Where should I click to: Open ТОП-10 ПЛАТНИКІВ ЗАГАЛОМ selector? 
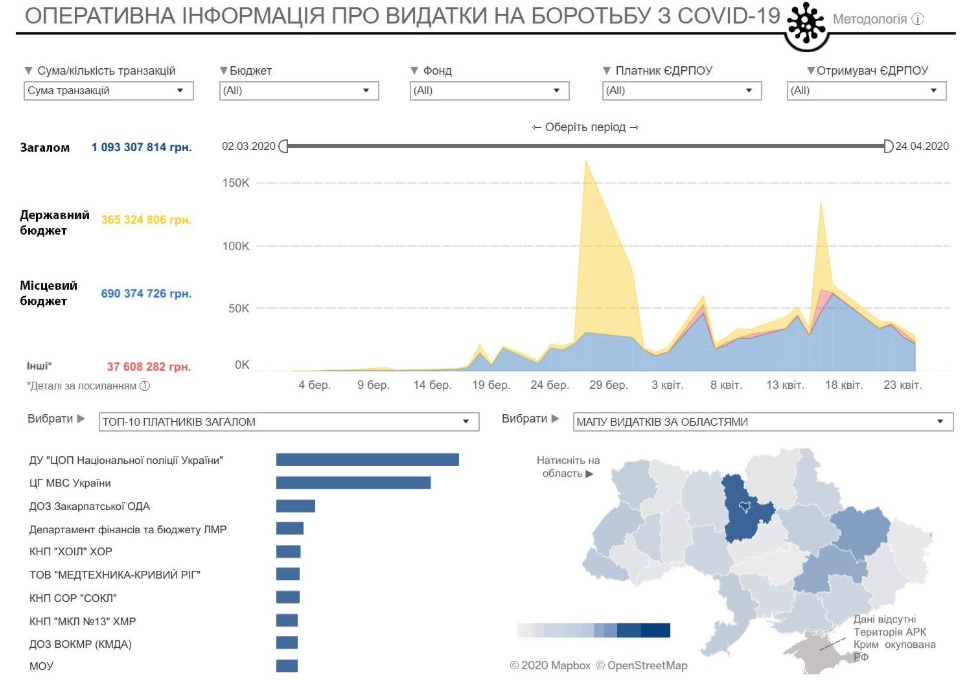tap(289, 422)
